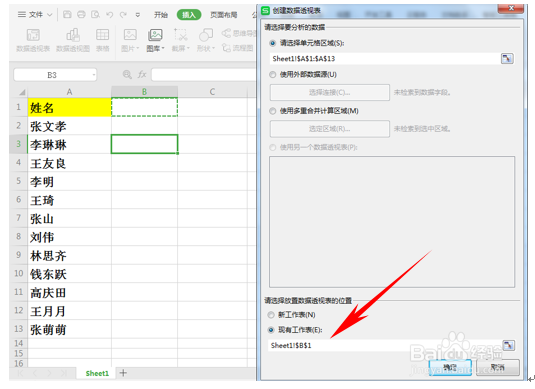Expand the 截屏 dropdown arrow

point(188,48)
